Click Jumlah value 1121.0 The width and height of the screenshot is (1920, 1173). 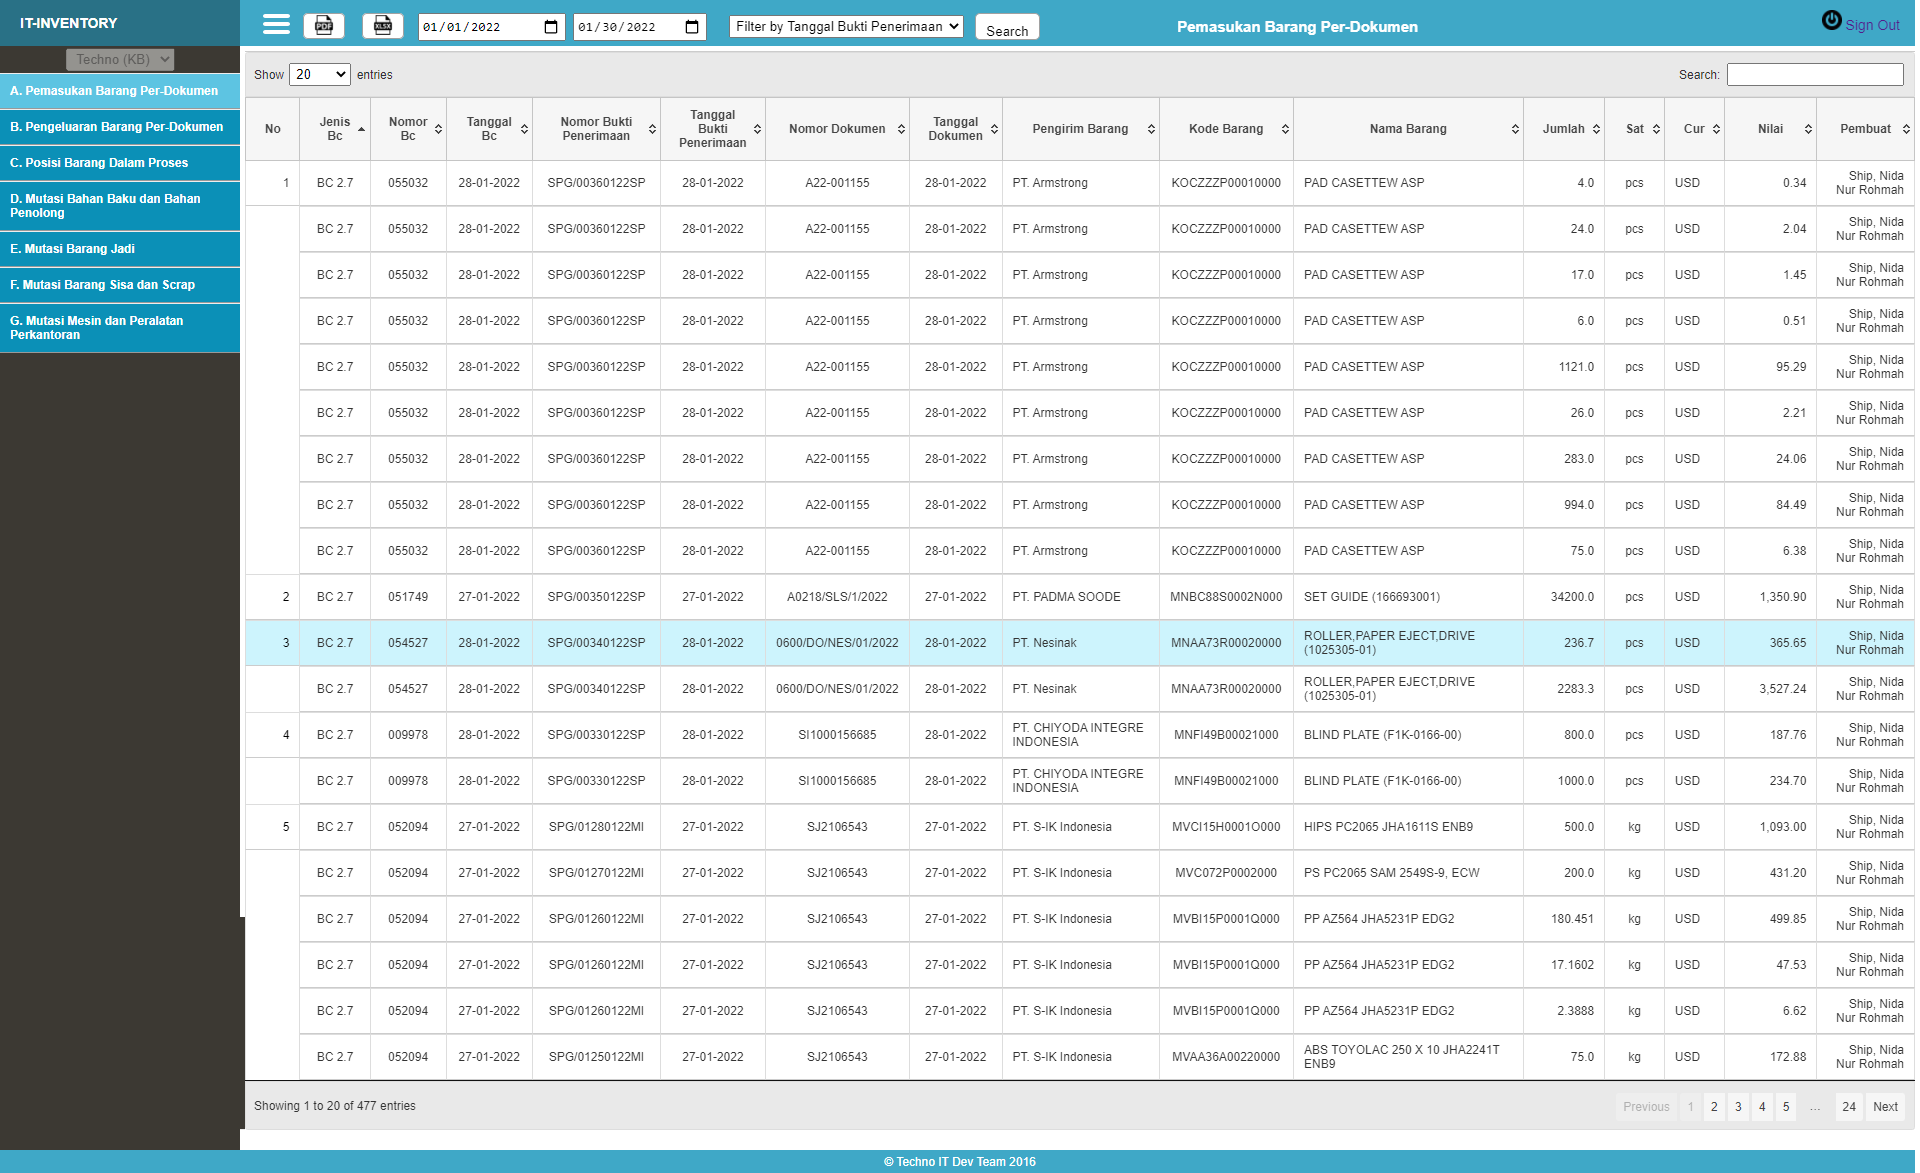[1576, 367]
